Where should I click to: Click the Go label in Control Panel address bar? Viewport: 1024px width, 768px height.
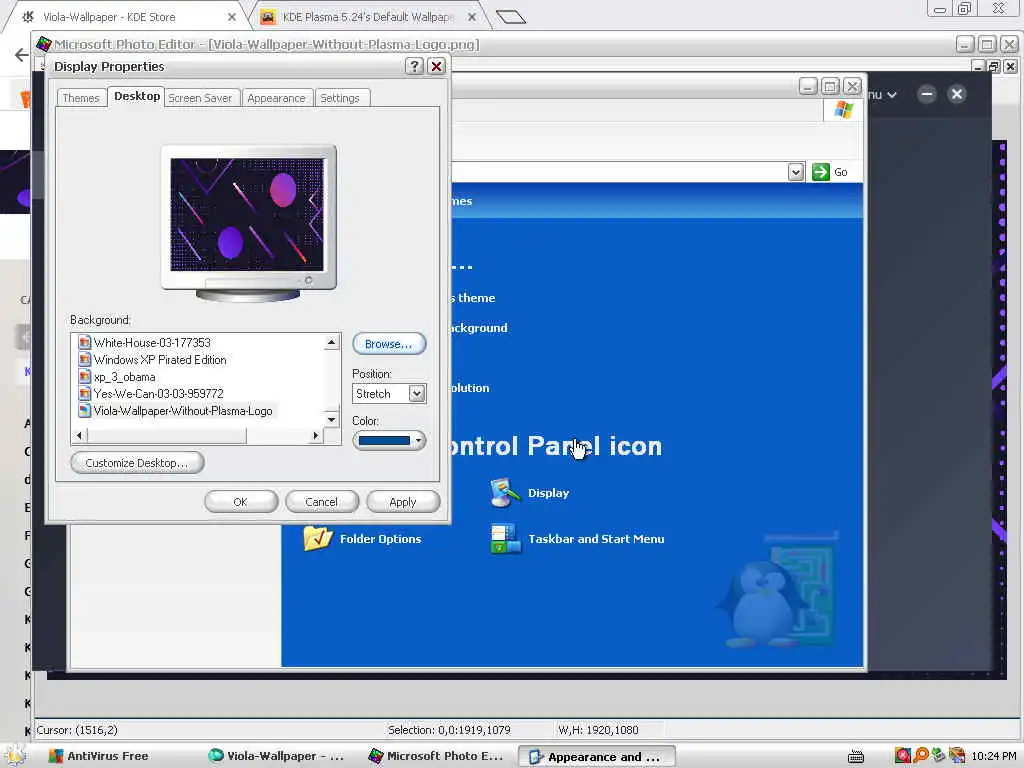click(x=840, y=172)
